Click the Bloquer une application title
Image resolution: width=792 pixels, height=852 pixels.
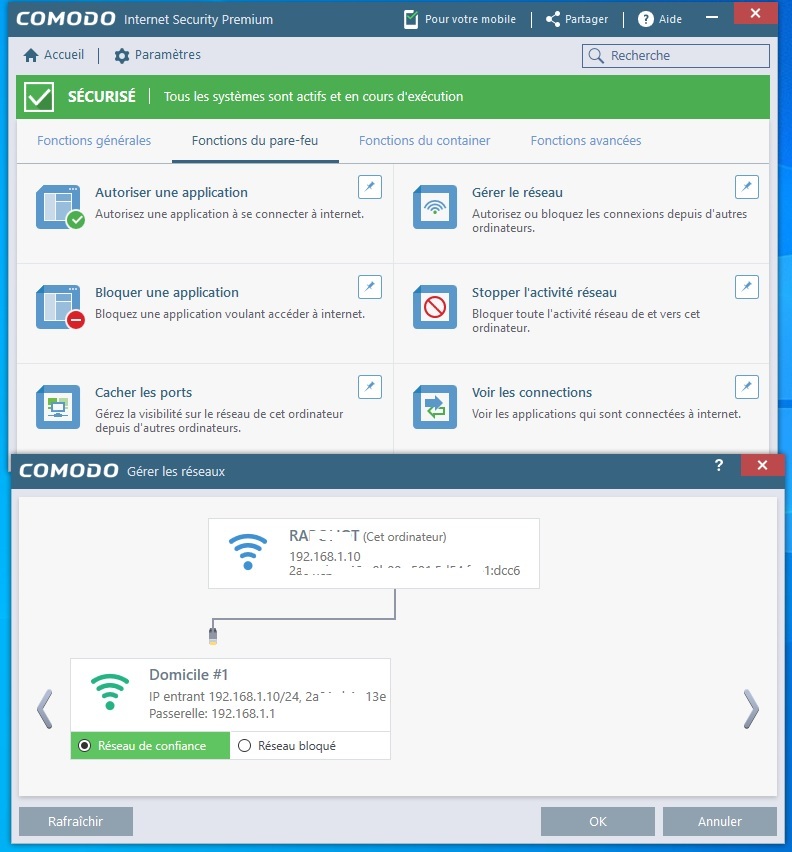167,292
